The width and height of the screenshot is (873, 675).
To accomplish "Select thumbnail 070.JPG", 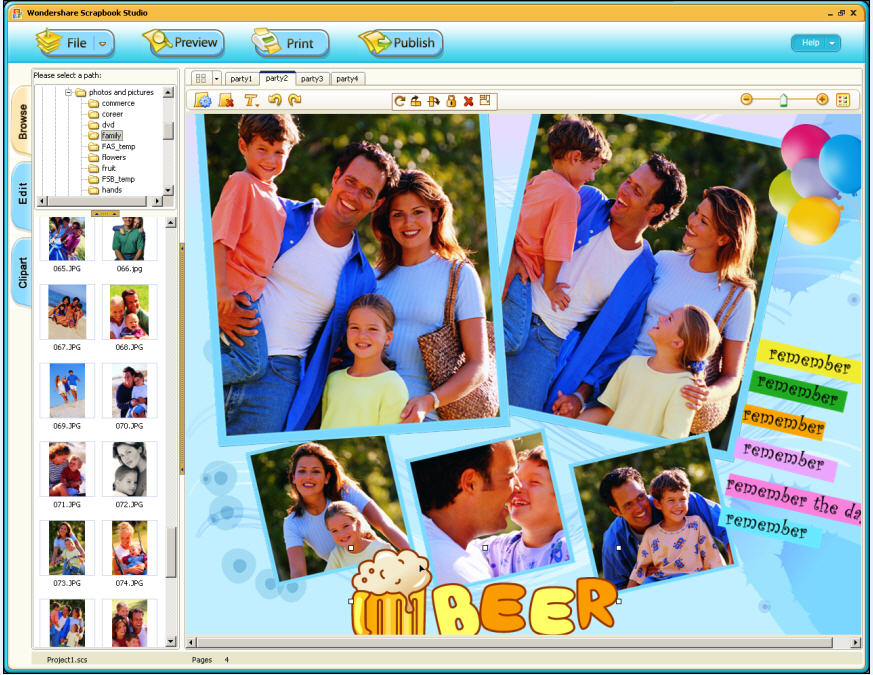I will tap(129, 390).
